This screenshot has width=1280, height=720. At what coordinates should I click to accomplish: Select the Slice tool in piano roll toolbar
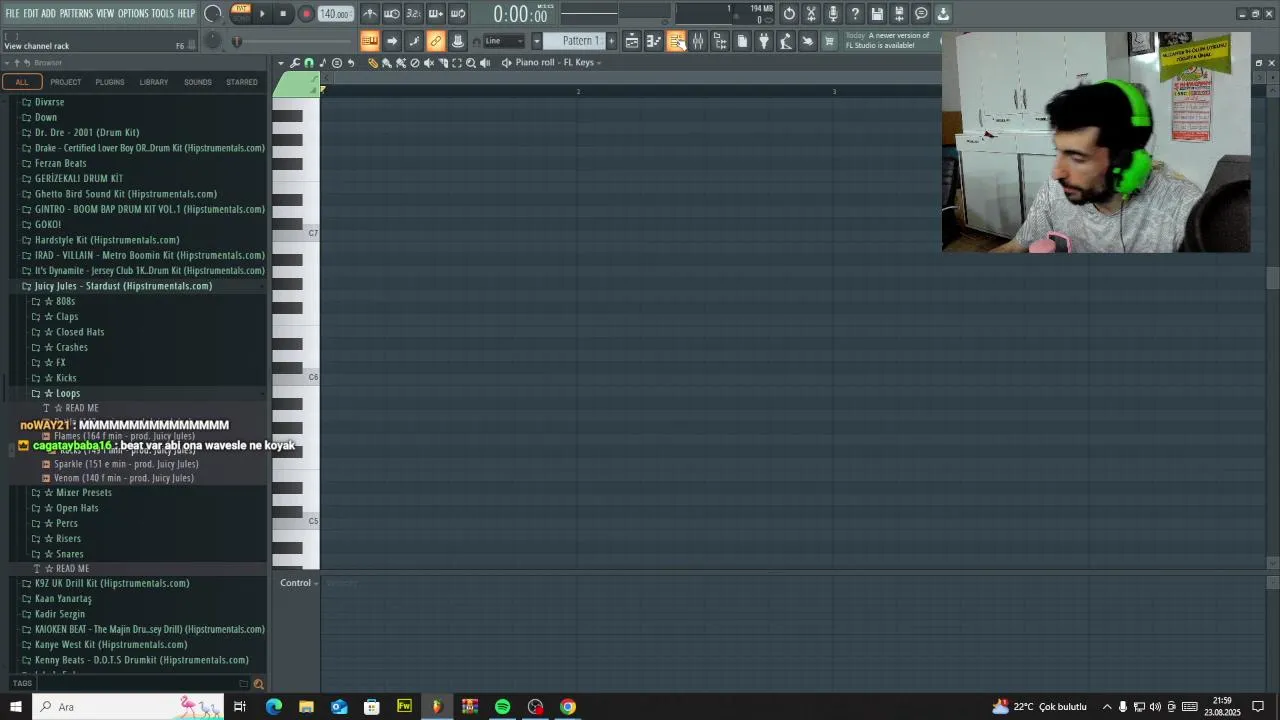443,62
